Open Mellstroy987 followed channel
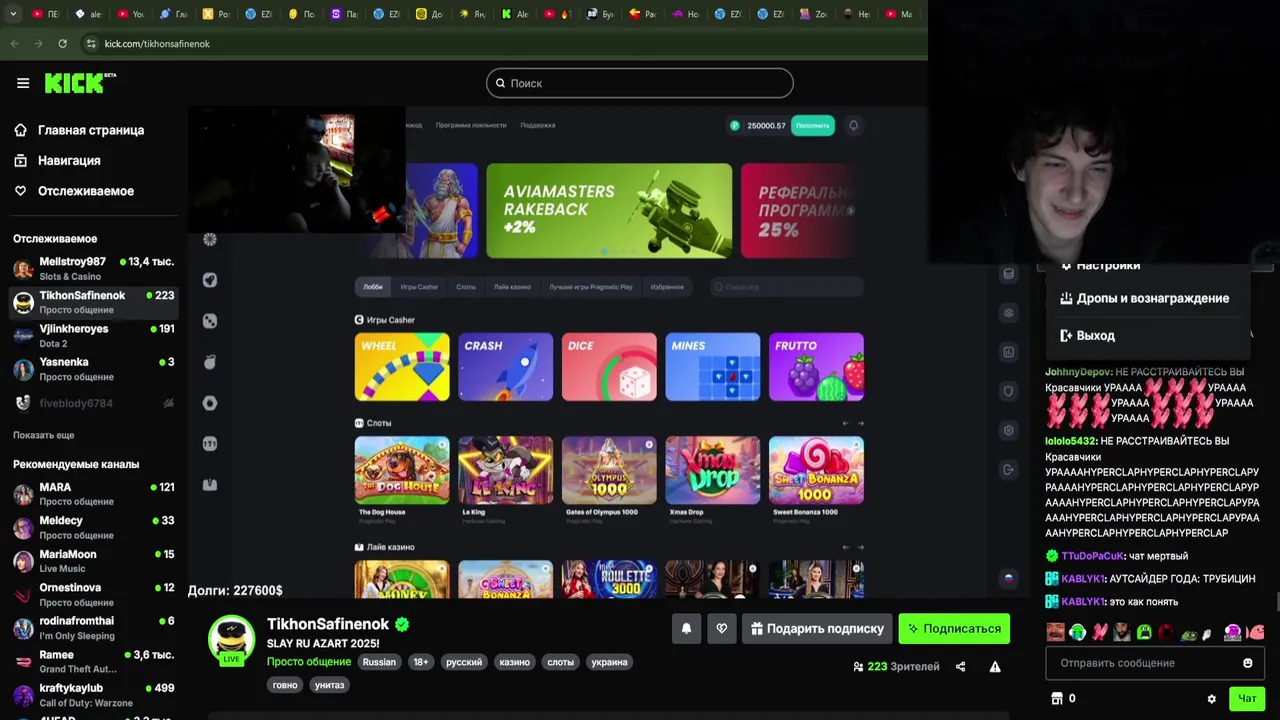This screenshot has width=1280, height=720. [94, 269]
